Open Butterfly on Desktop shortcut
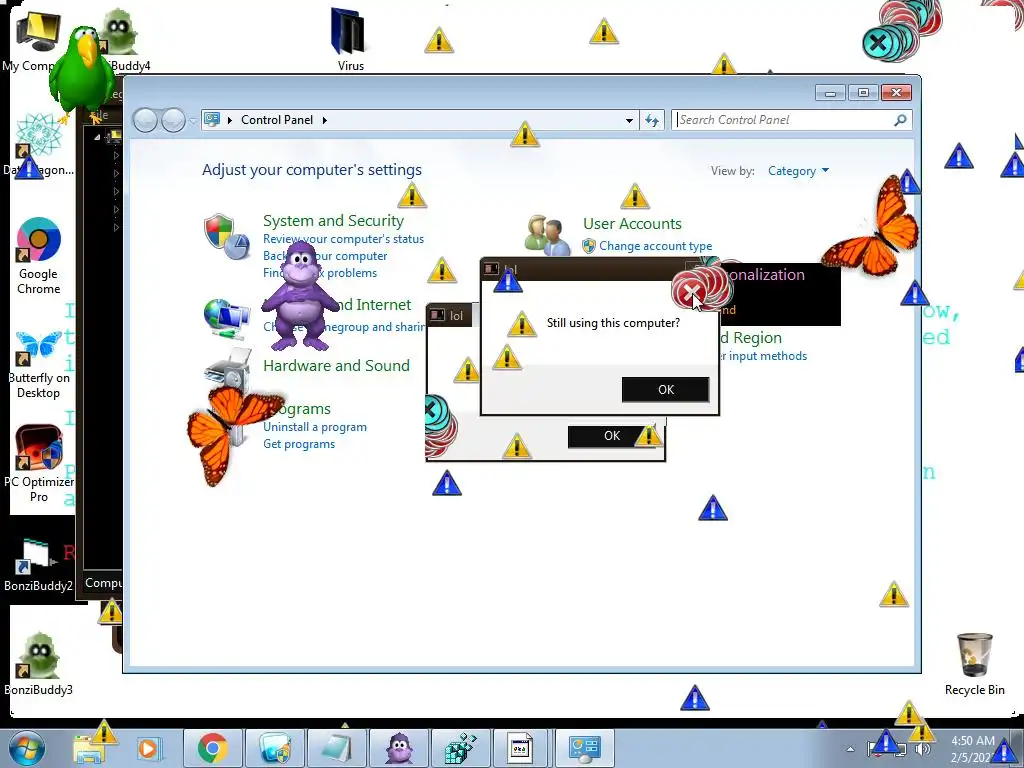Image resolution: width=1024 pixels, height=768 pixels. pos(39,347)
